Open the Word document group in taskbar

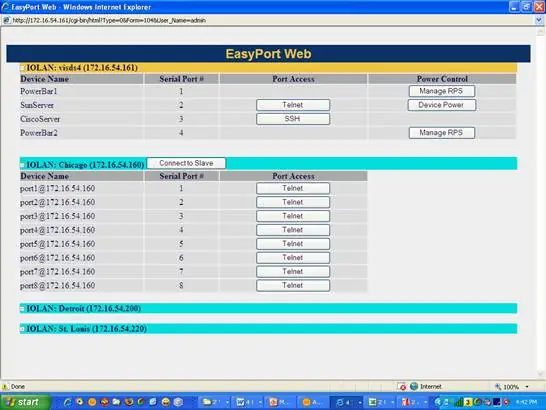[x=249, y=402]
